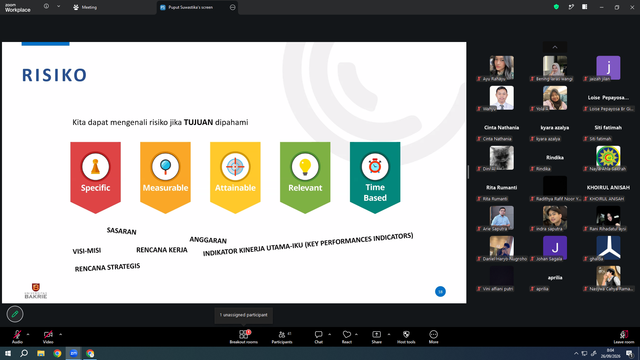The image size is (640, 360).
Task: Click the 'RENCANA STRATEGIS' text on slide
Action: coord(107,267)
